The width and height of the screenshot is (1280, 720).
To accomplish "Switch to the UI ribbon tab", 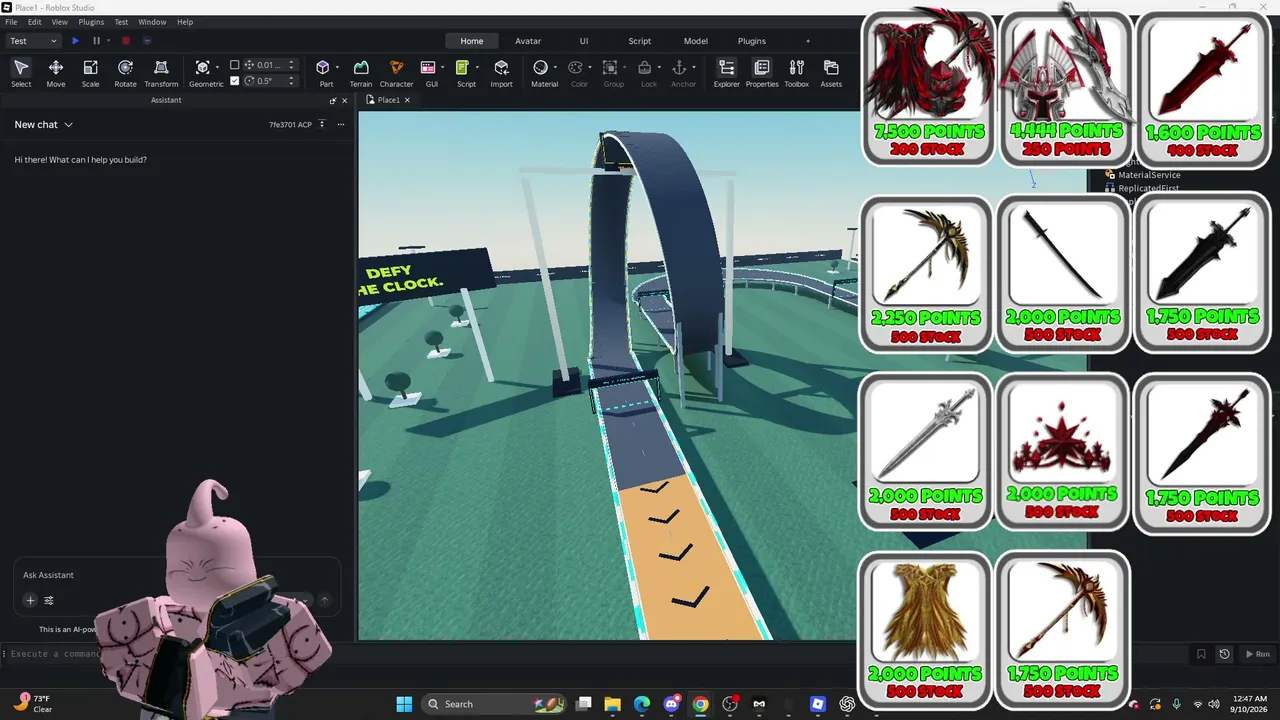I will pyautogui.click(x=584, y=41).
